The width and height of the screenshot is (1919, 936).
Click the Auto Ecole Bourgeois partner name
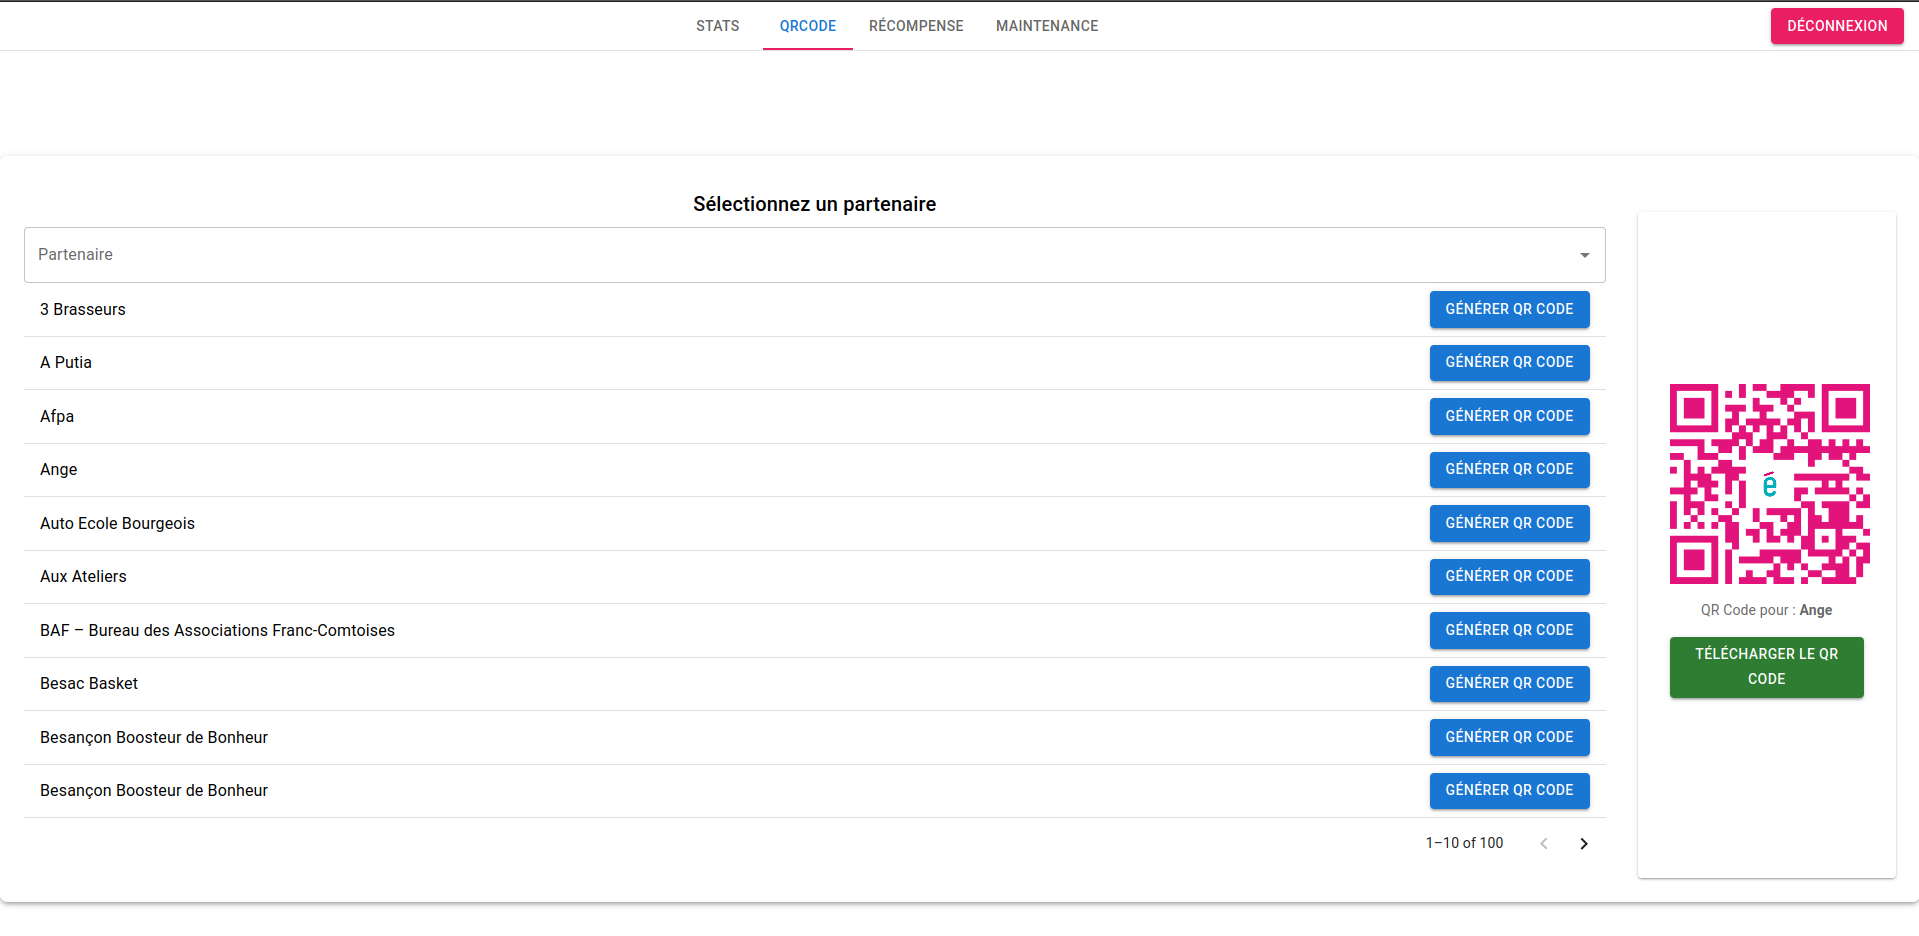tap(117, 524)
